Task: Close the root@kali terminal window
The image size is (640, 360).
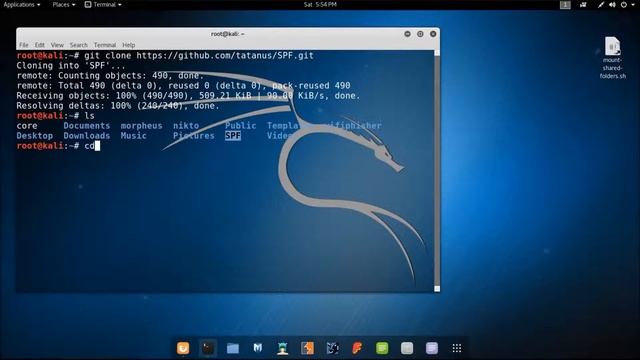Action: click(x=433, y=34)
